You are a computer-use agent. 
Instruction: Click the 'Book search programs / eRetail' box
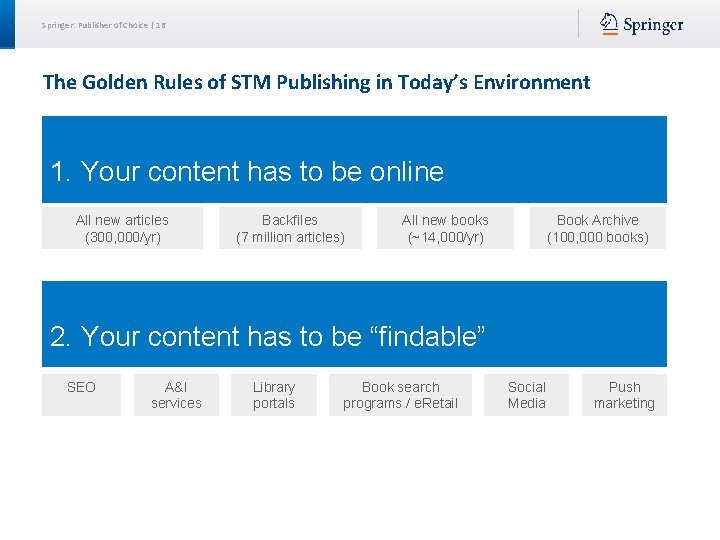pyautogui.click(x=400, y=395)
